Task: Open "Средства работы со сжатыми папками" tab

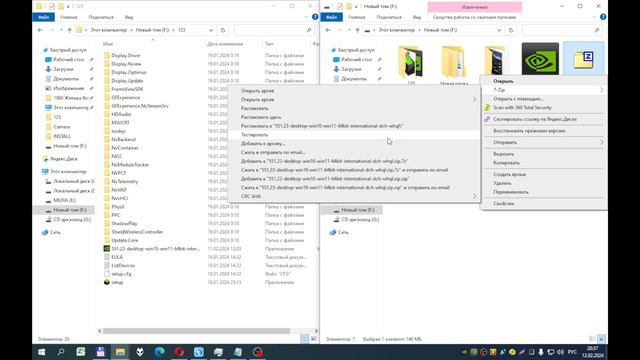Action: 474,17
